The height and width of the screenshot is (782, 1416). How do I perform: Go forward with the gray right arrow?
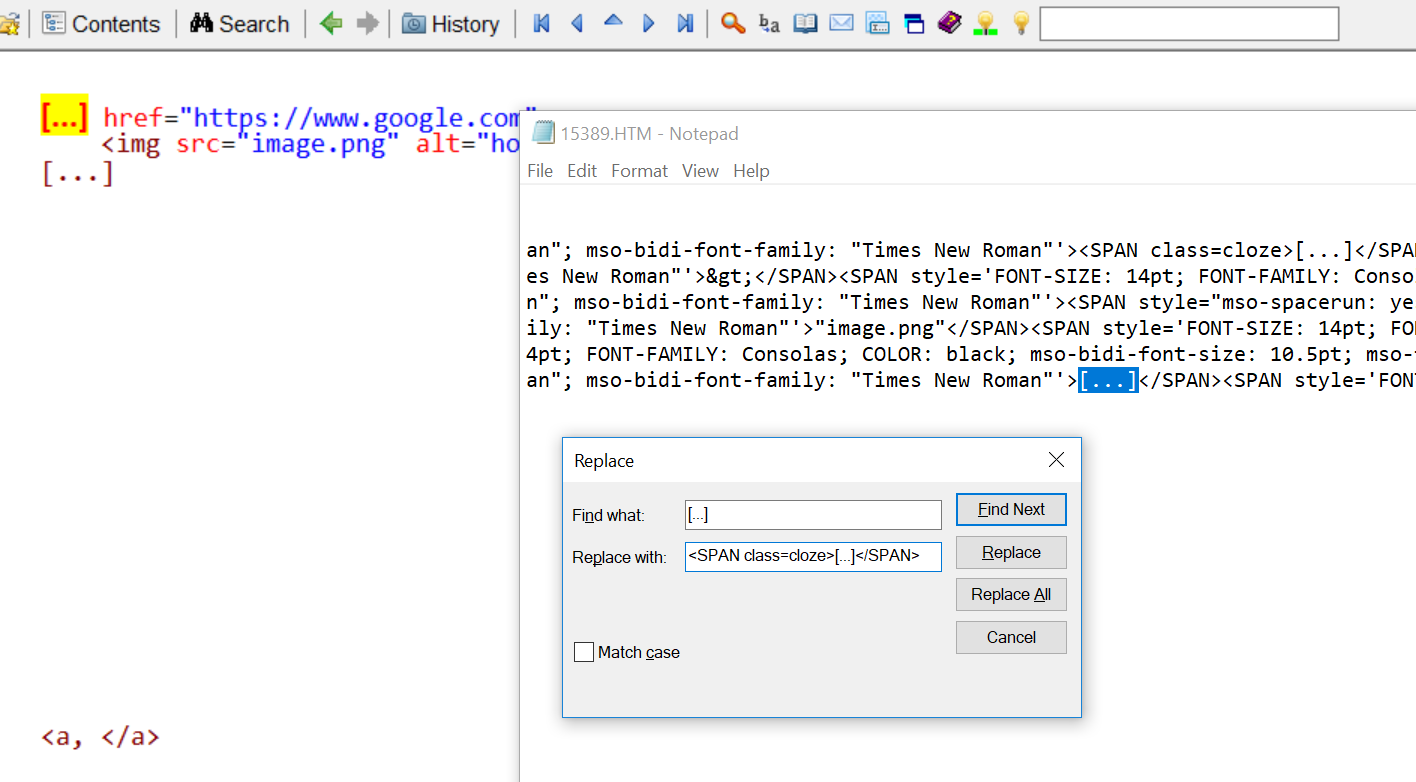(x=368, y=24)
